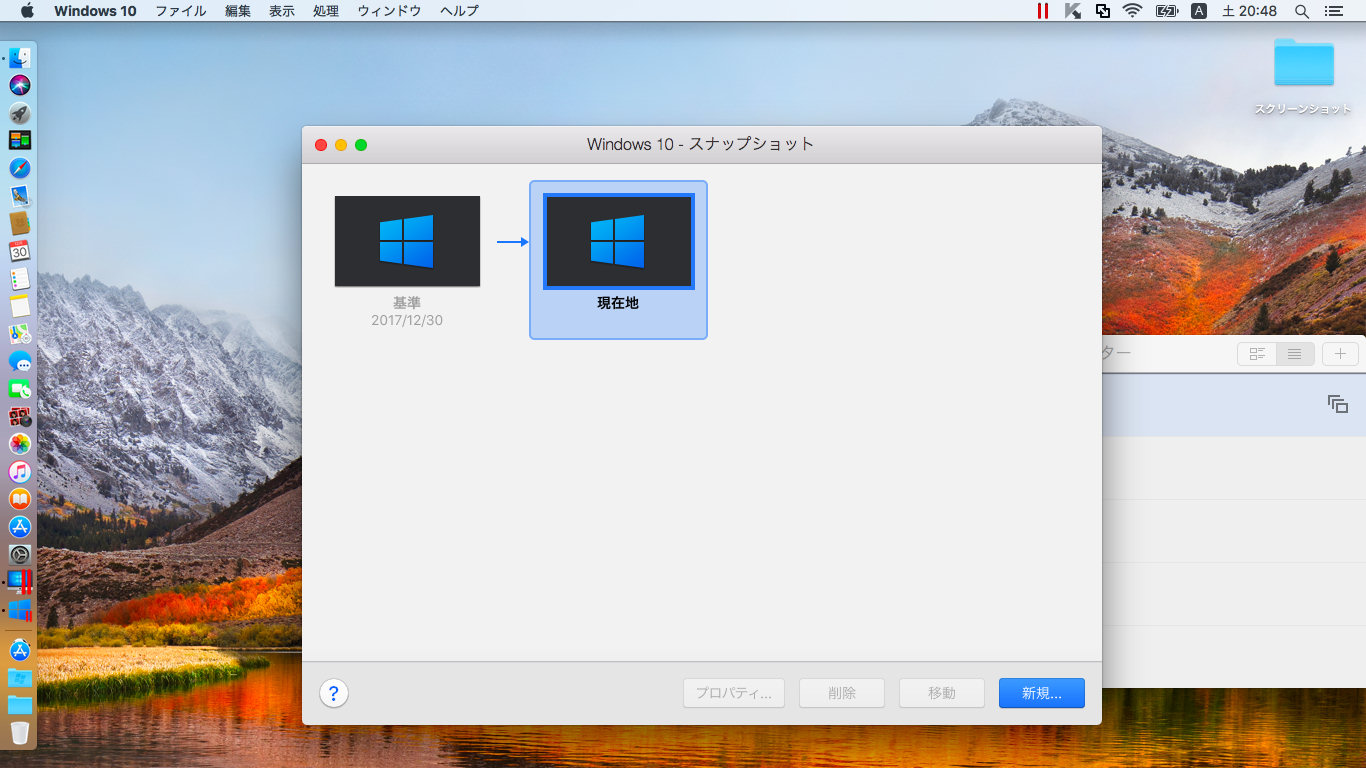Launch Siri from the Dock
The height and width of the screenshot is (768, 1366).
click(x=20, y=85)
